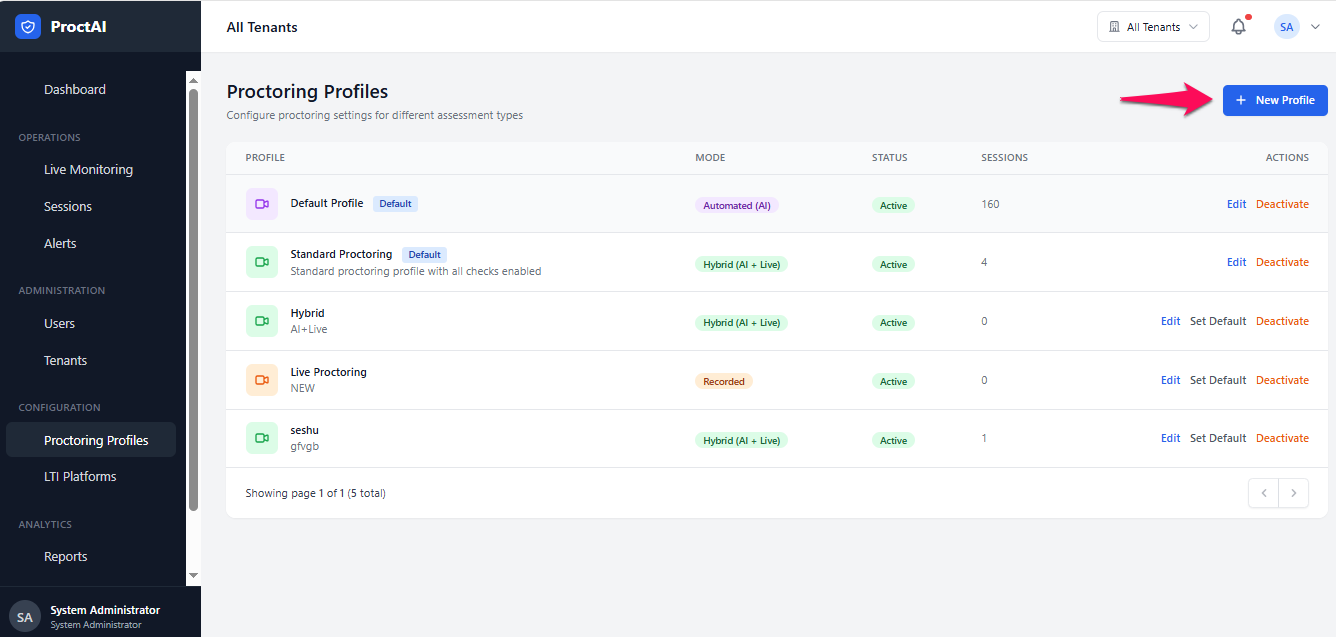Open the notifications bell

pyautogui.click(x=1238, y=27)
